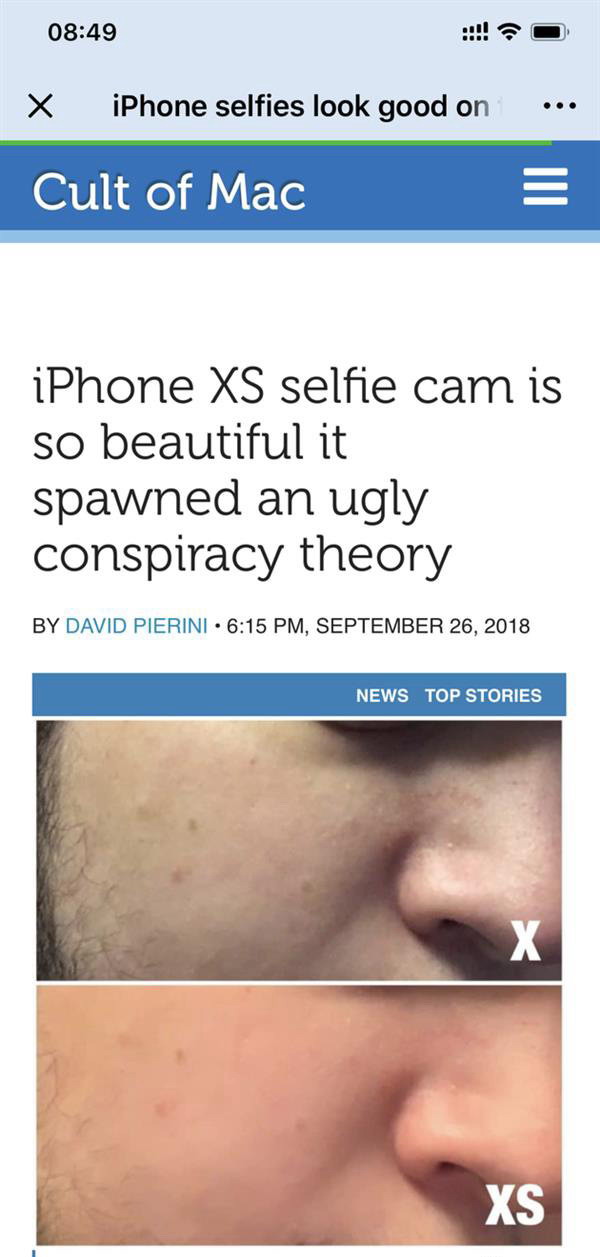600x1257 pixels.
Task: Select the NEWS category tag
Action: (382, 695)
